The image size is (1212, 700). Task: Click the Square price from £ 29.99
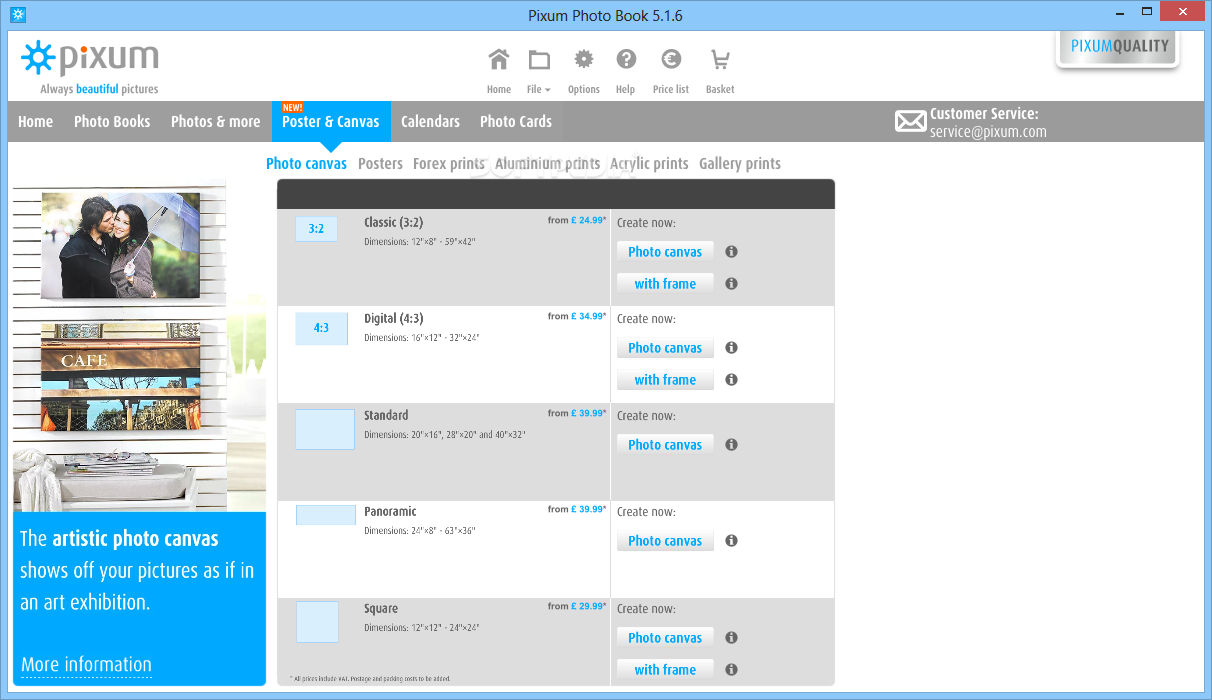pyautogui.click(x=577, y=606)
